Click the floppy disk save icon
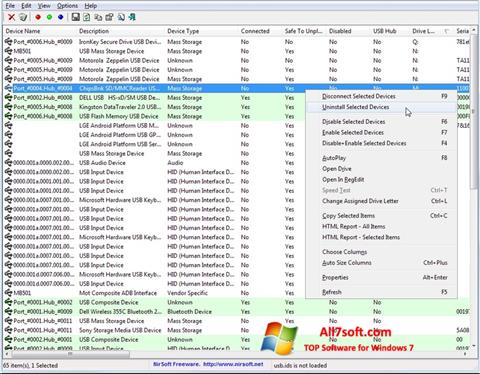Viewport: 480px width, 374px height. coord(76,17)
